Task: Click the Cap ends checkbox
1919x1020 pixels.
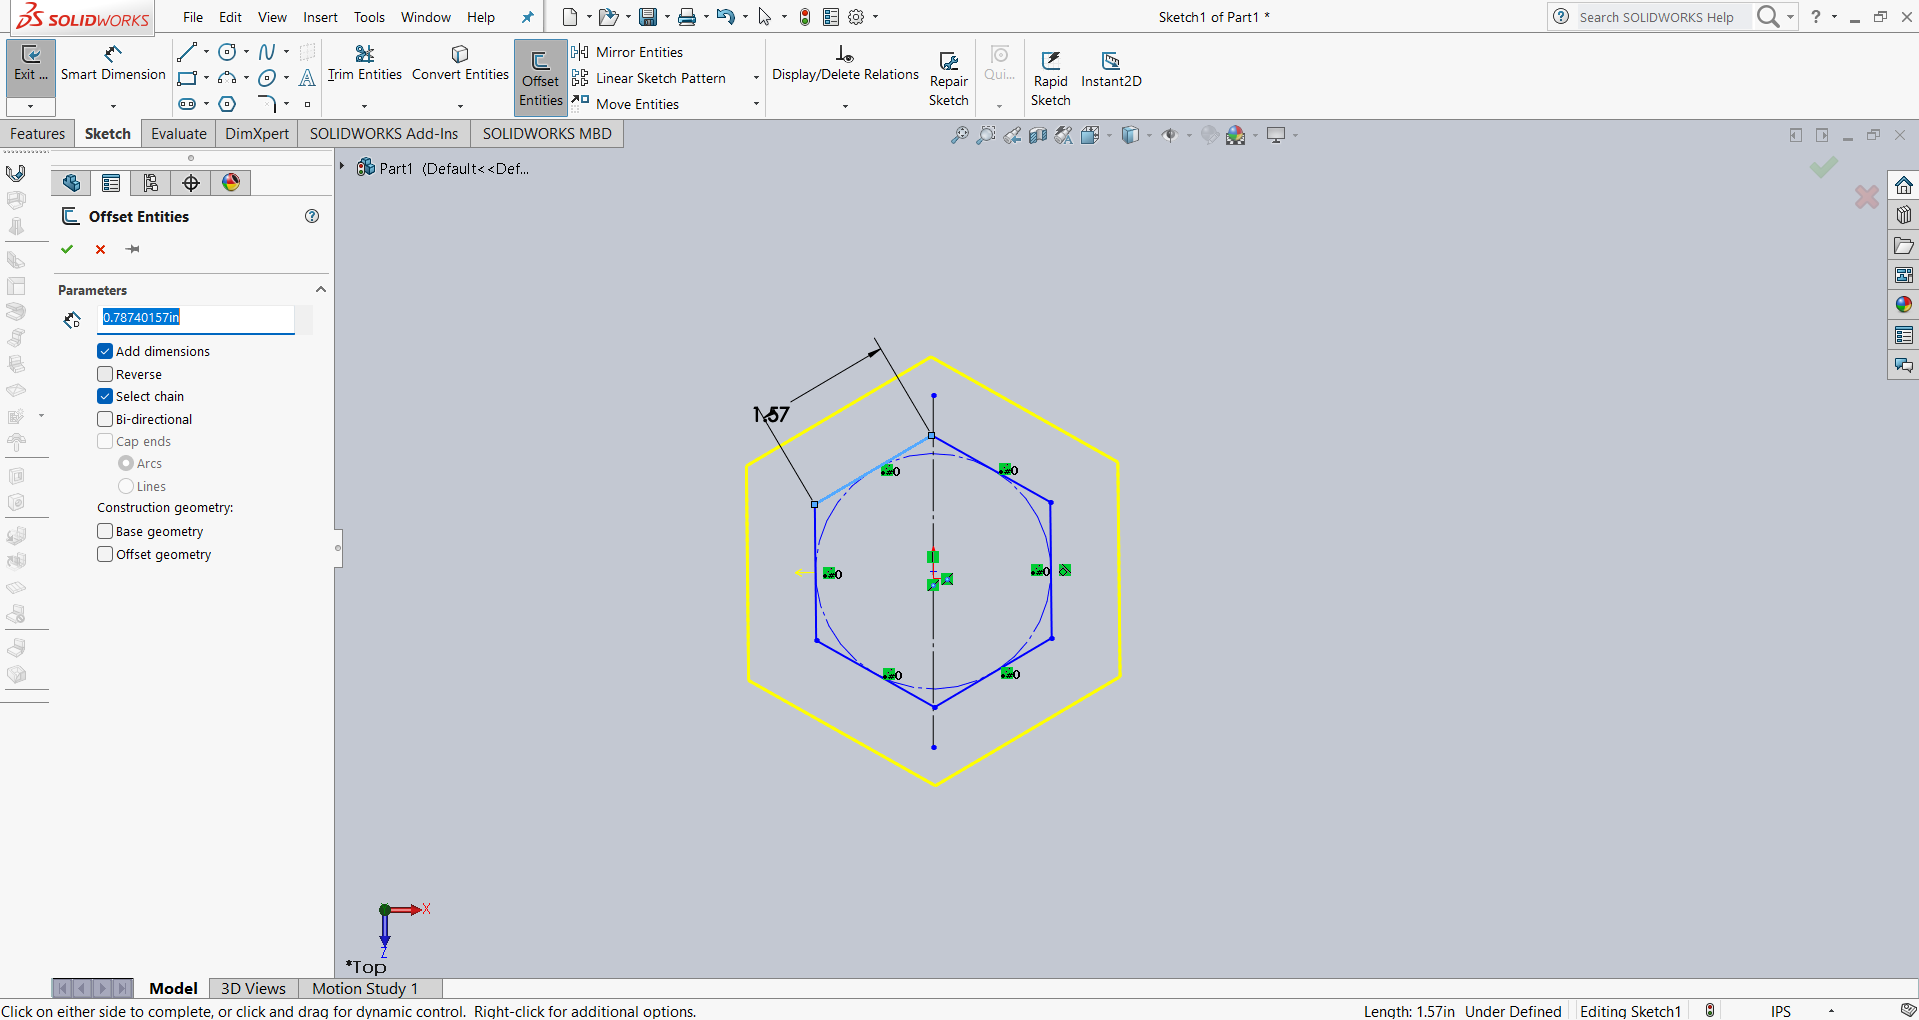Action: point(105,441)
